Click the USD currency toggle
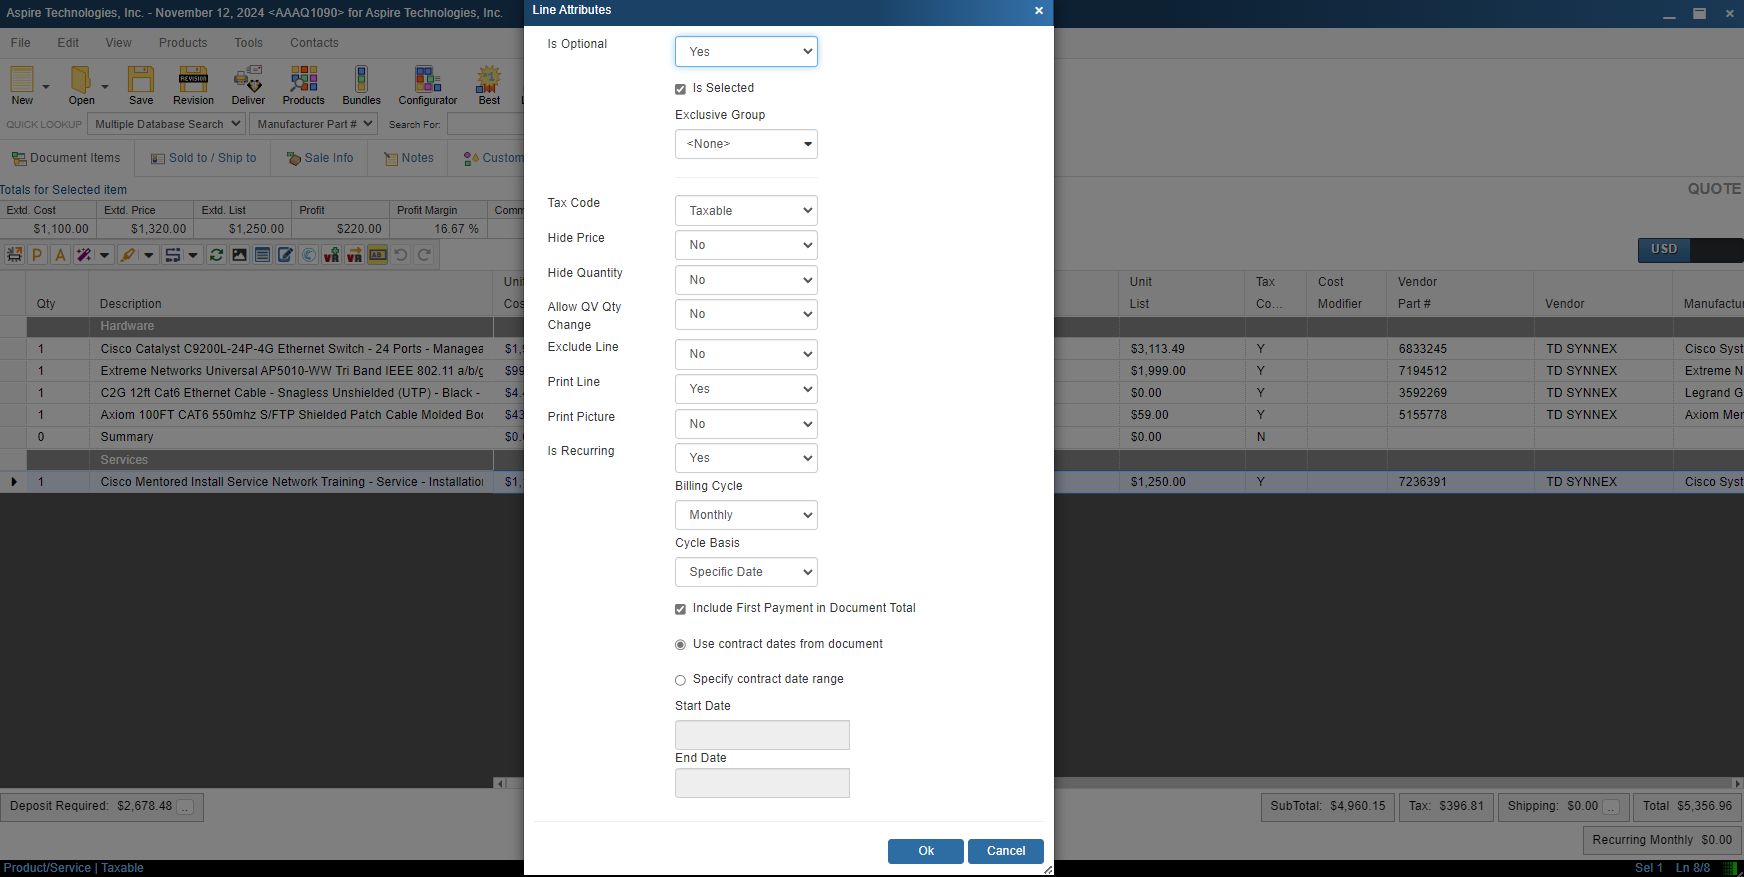Image resolution: width=1744 pixels, height=877 pixels. click(1664, 249)
